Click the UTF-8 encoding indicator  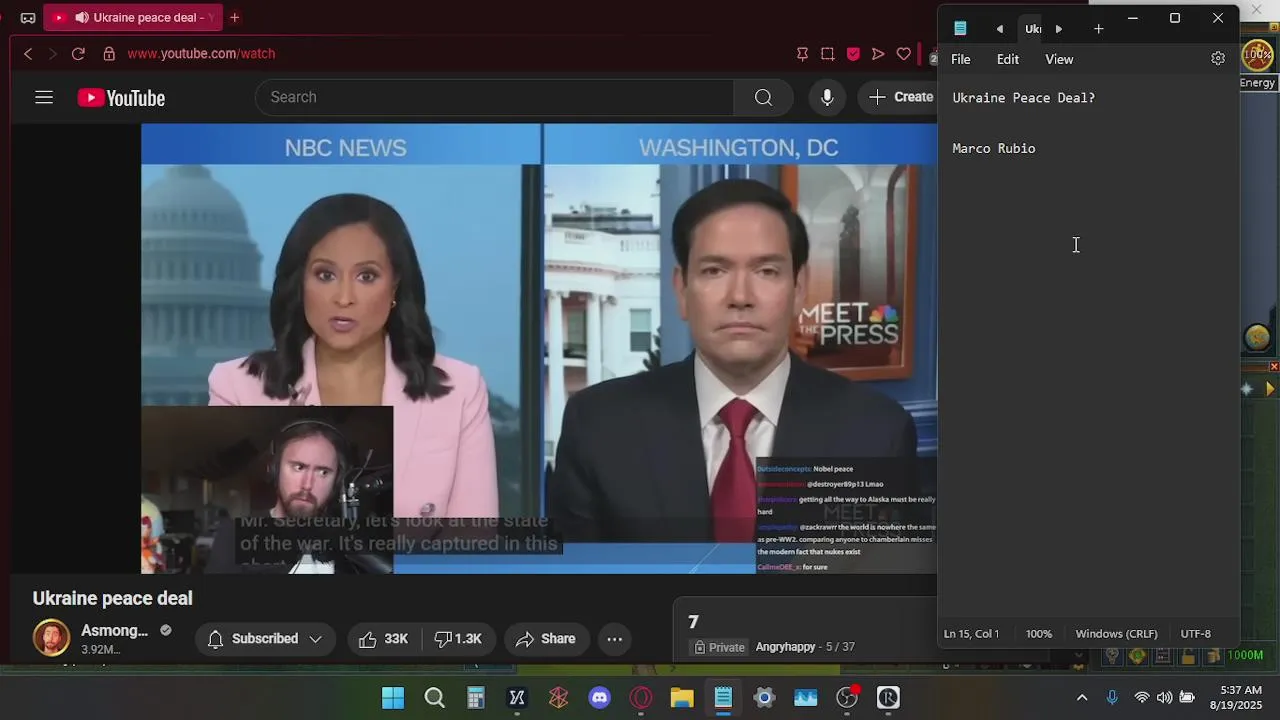point(1195,634)
